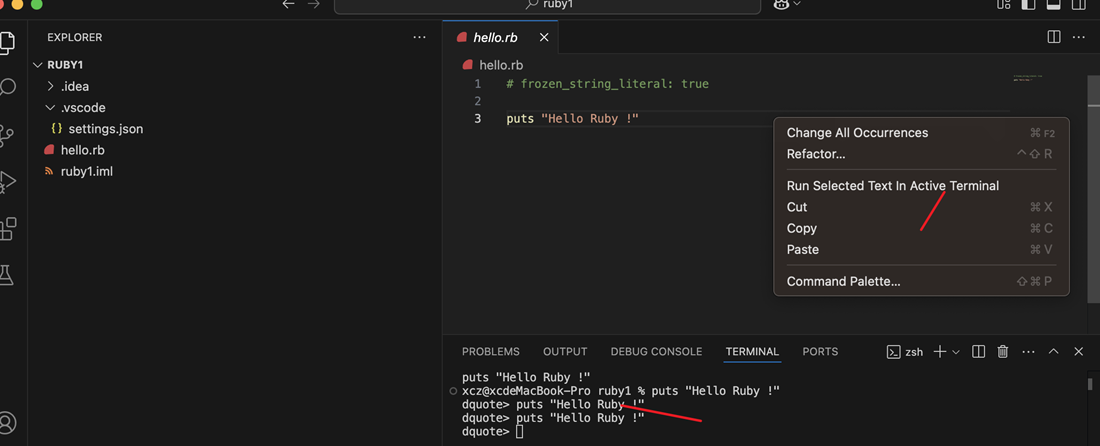Toggle the primary side bar in the title bar
Viewport: 1100px width, 446px height.
[x=1028, y=5]
